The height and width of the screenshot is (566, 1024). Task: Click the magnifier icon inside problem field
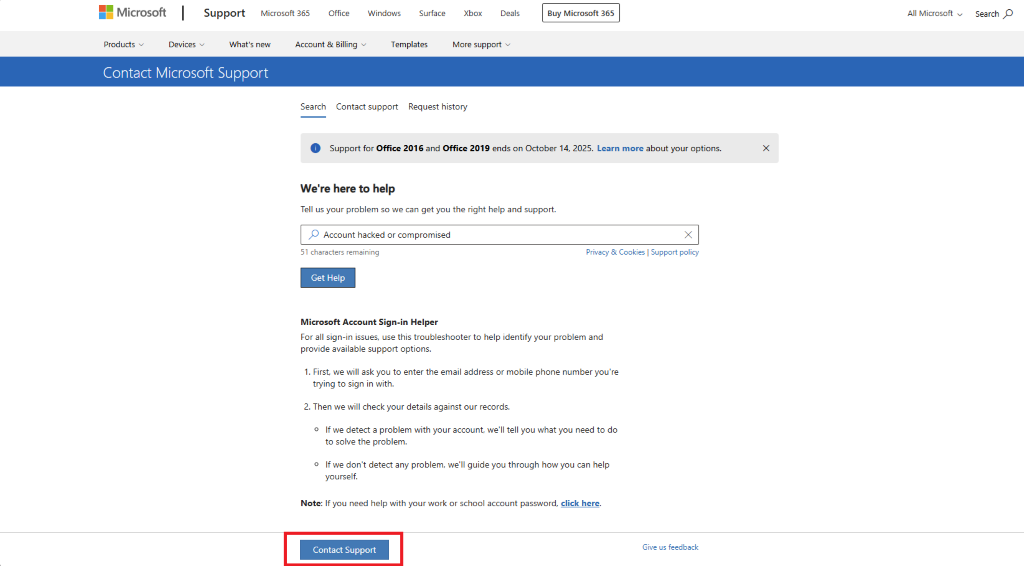click(314, 234)
